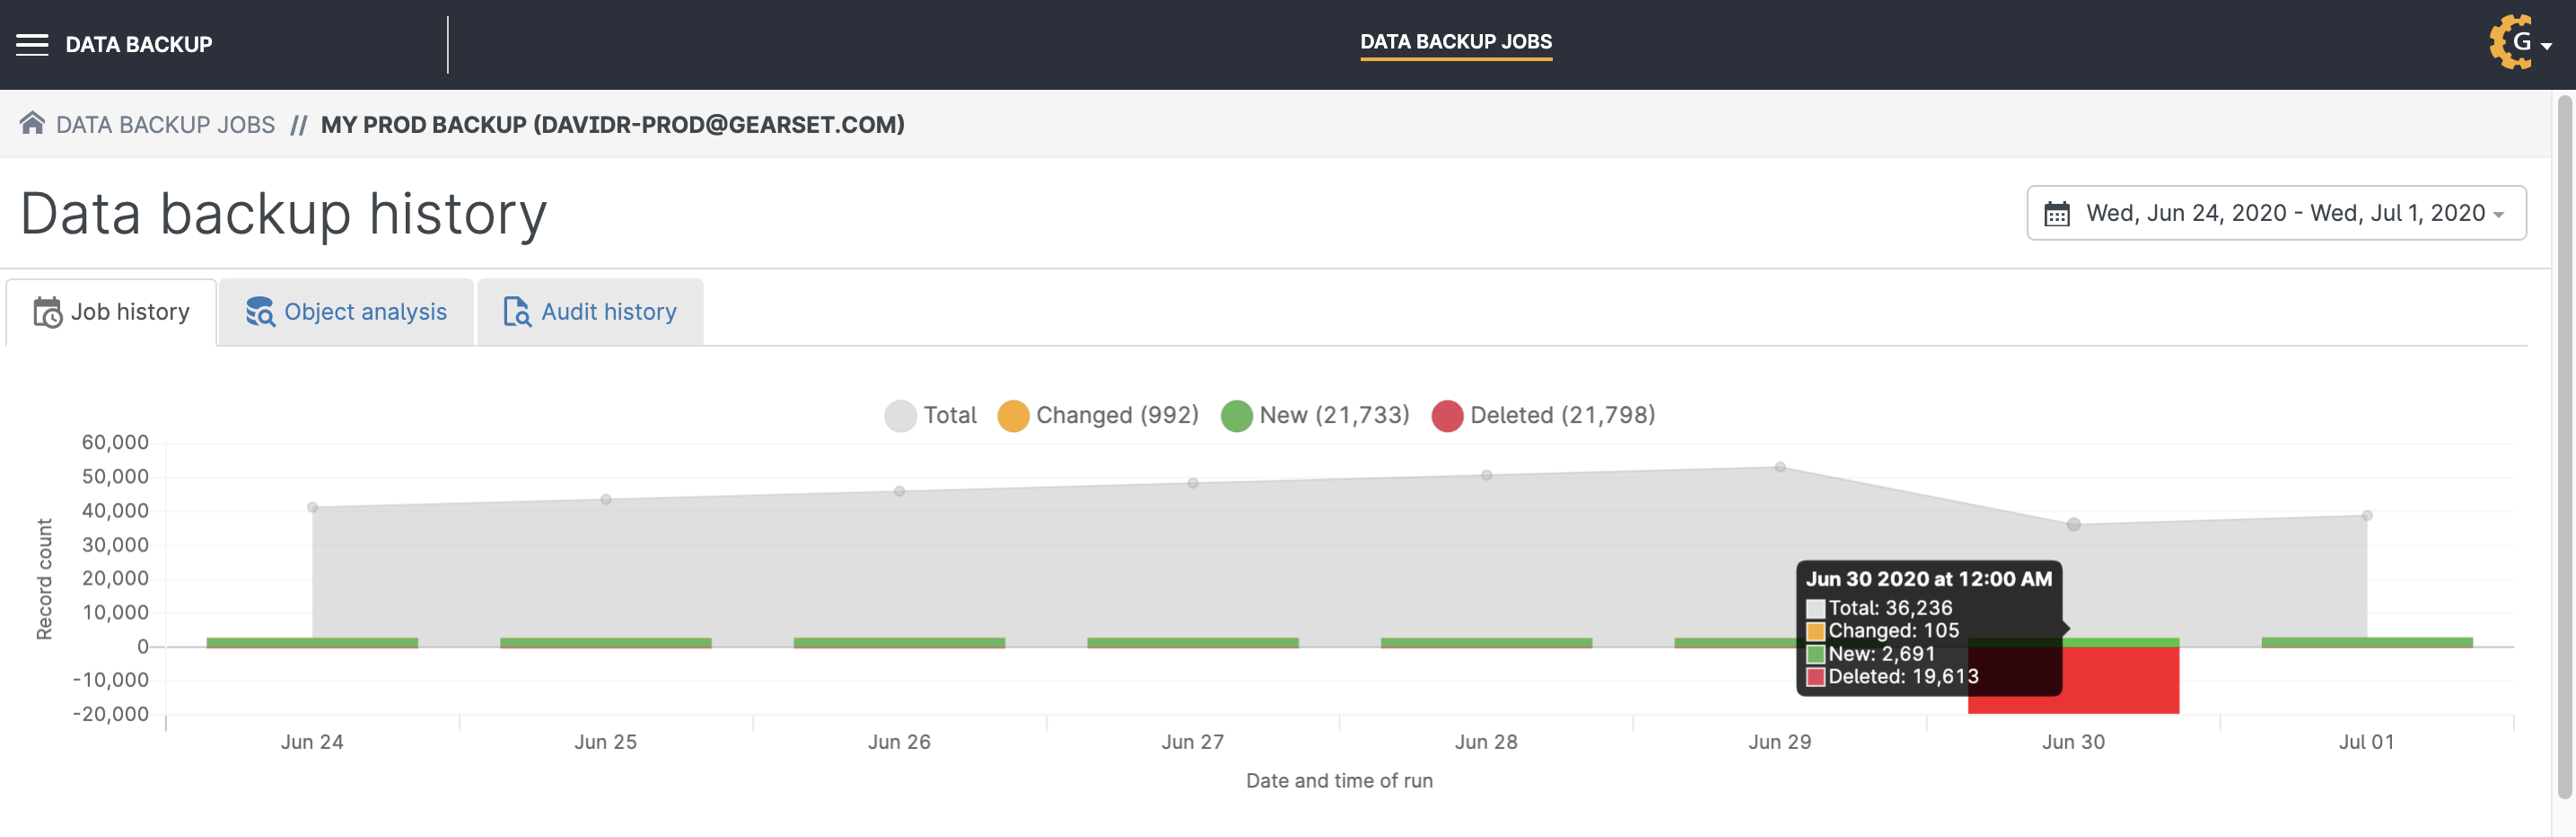The image size is (2576, 837).
Task: Select the DATA BACKUP JOBS top navigation item
Action: point(1455,42)
